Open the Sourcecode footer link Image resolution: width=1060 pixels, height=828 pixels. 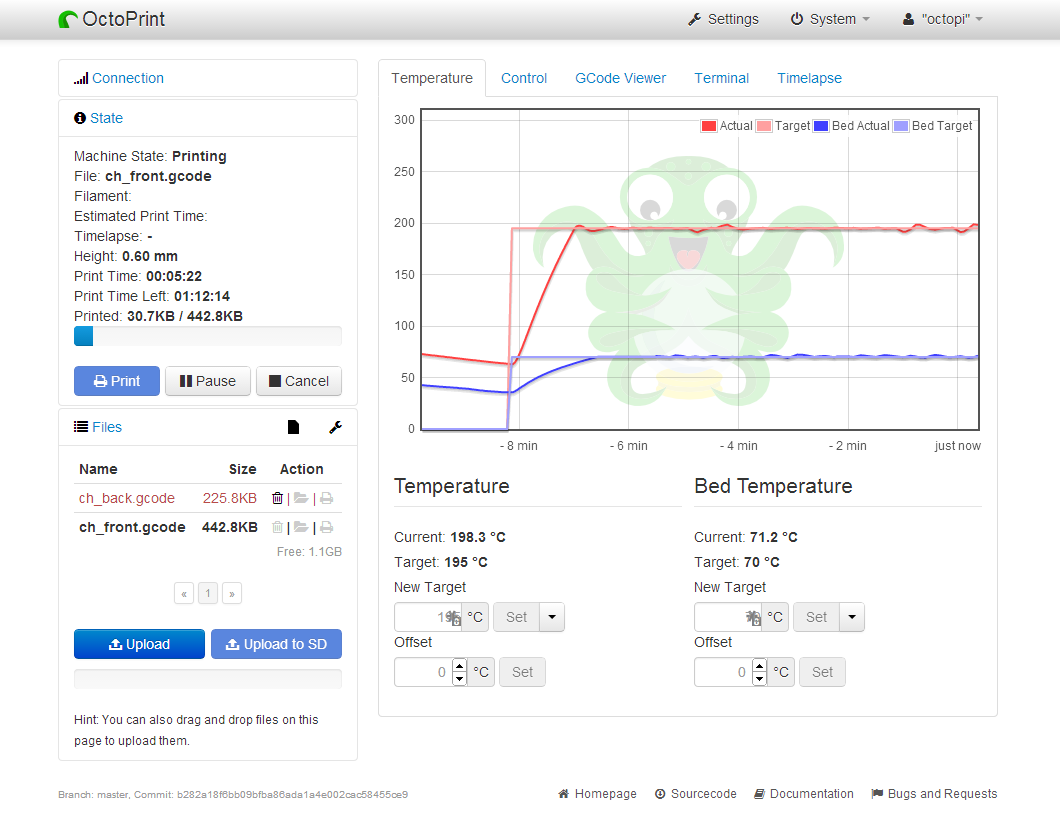[x=696, y=794]
